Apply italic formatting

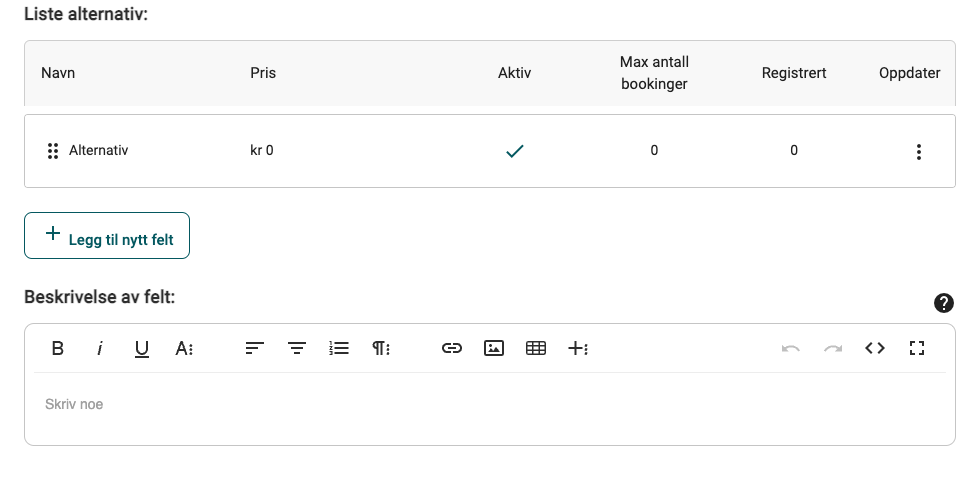click(100, 348)
